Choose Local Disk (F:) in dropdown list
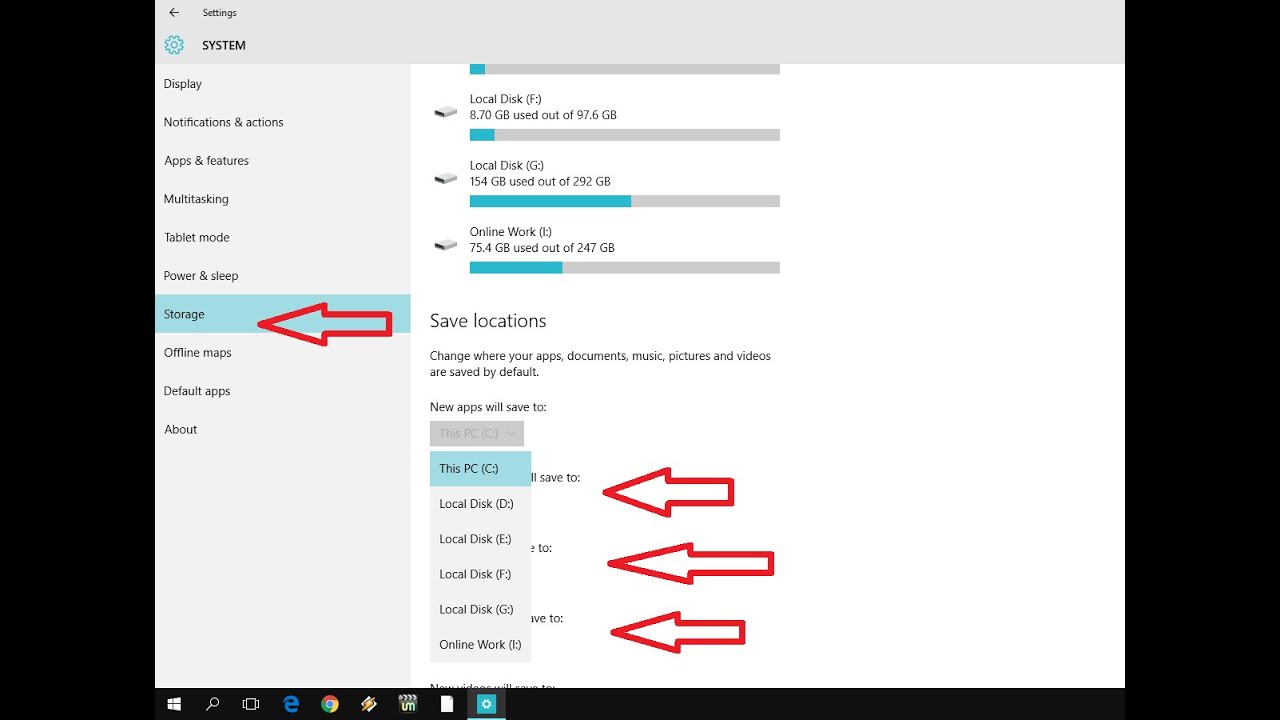1280x720 pixels. [x=480, y=574]
